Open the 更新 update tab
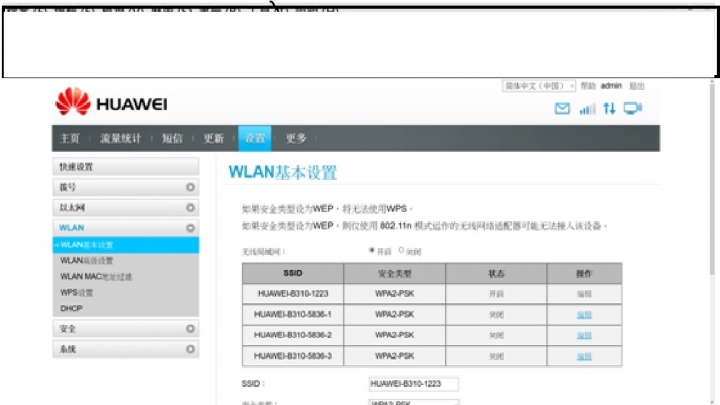The width and height of the screenshot is (720, 405). tap(214, 138)
